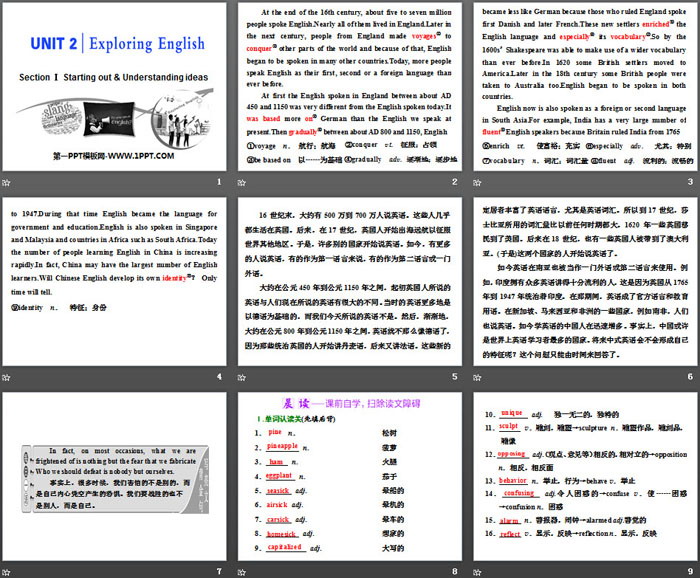Click the star icon under slide 4

pos(9,376)
